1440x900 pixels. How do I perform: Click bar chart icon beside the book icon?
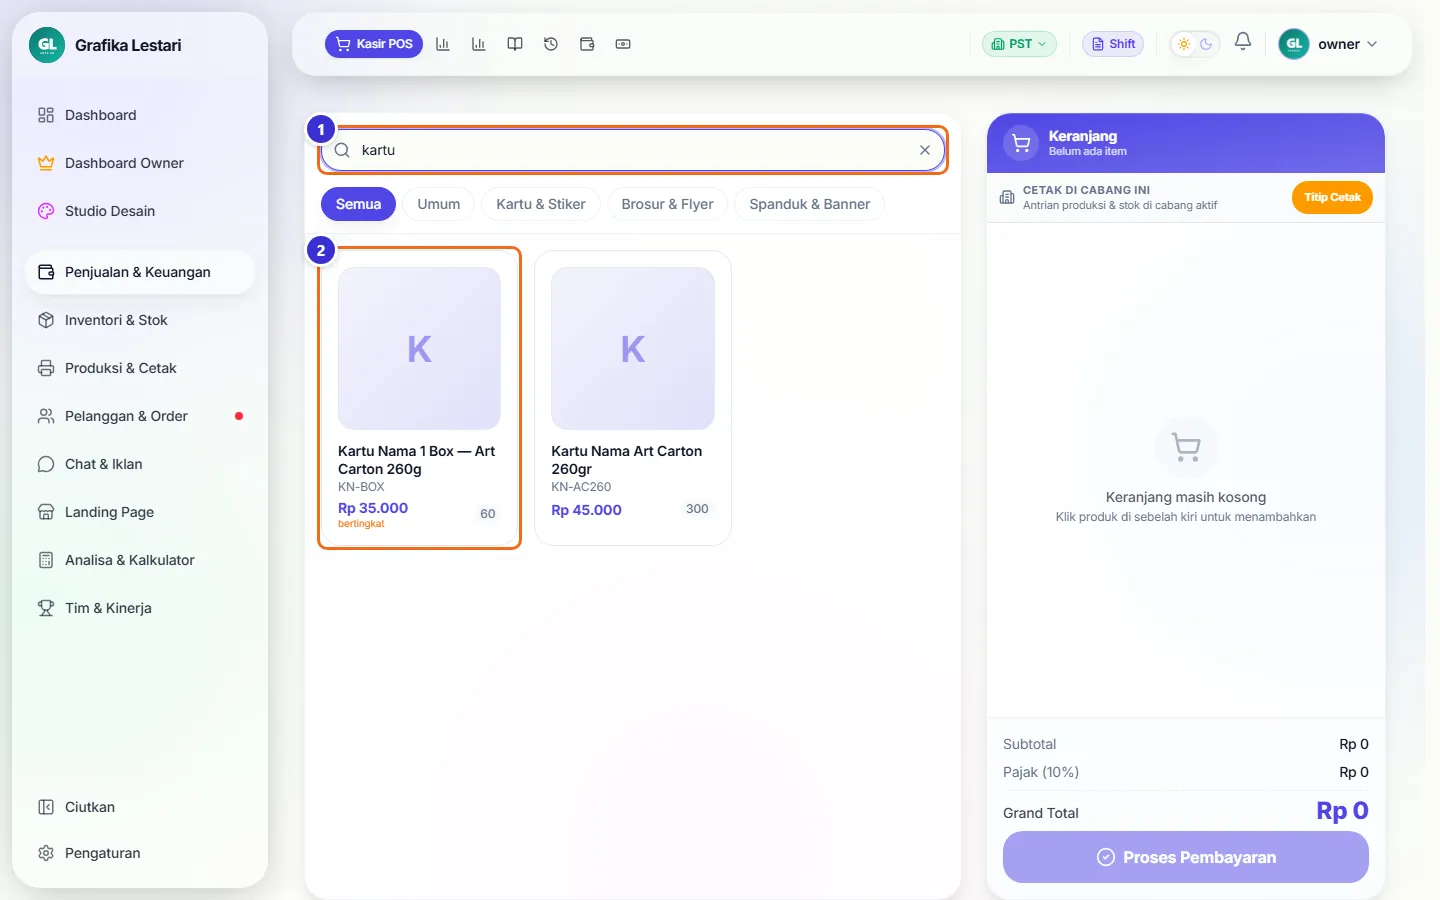[479, 44]
